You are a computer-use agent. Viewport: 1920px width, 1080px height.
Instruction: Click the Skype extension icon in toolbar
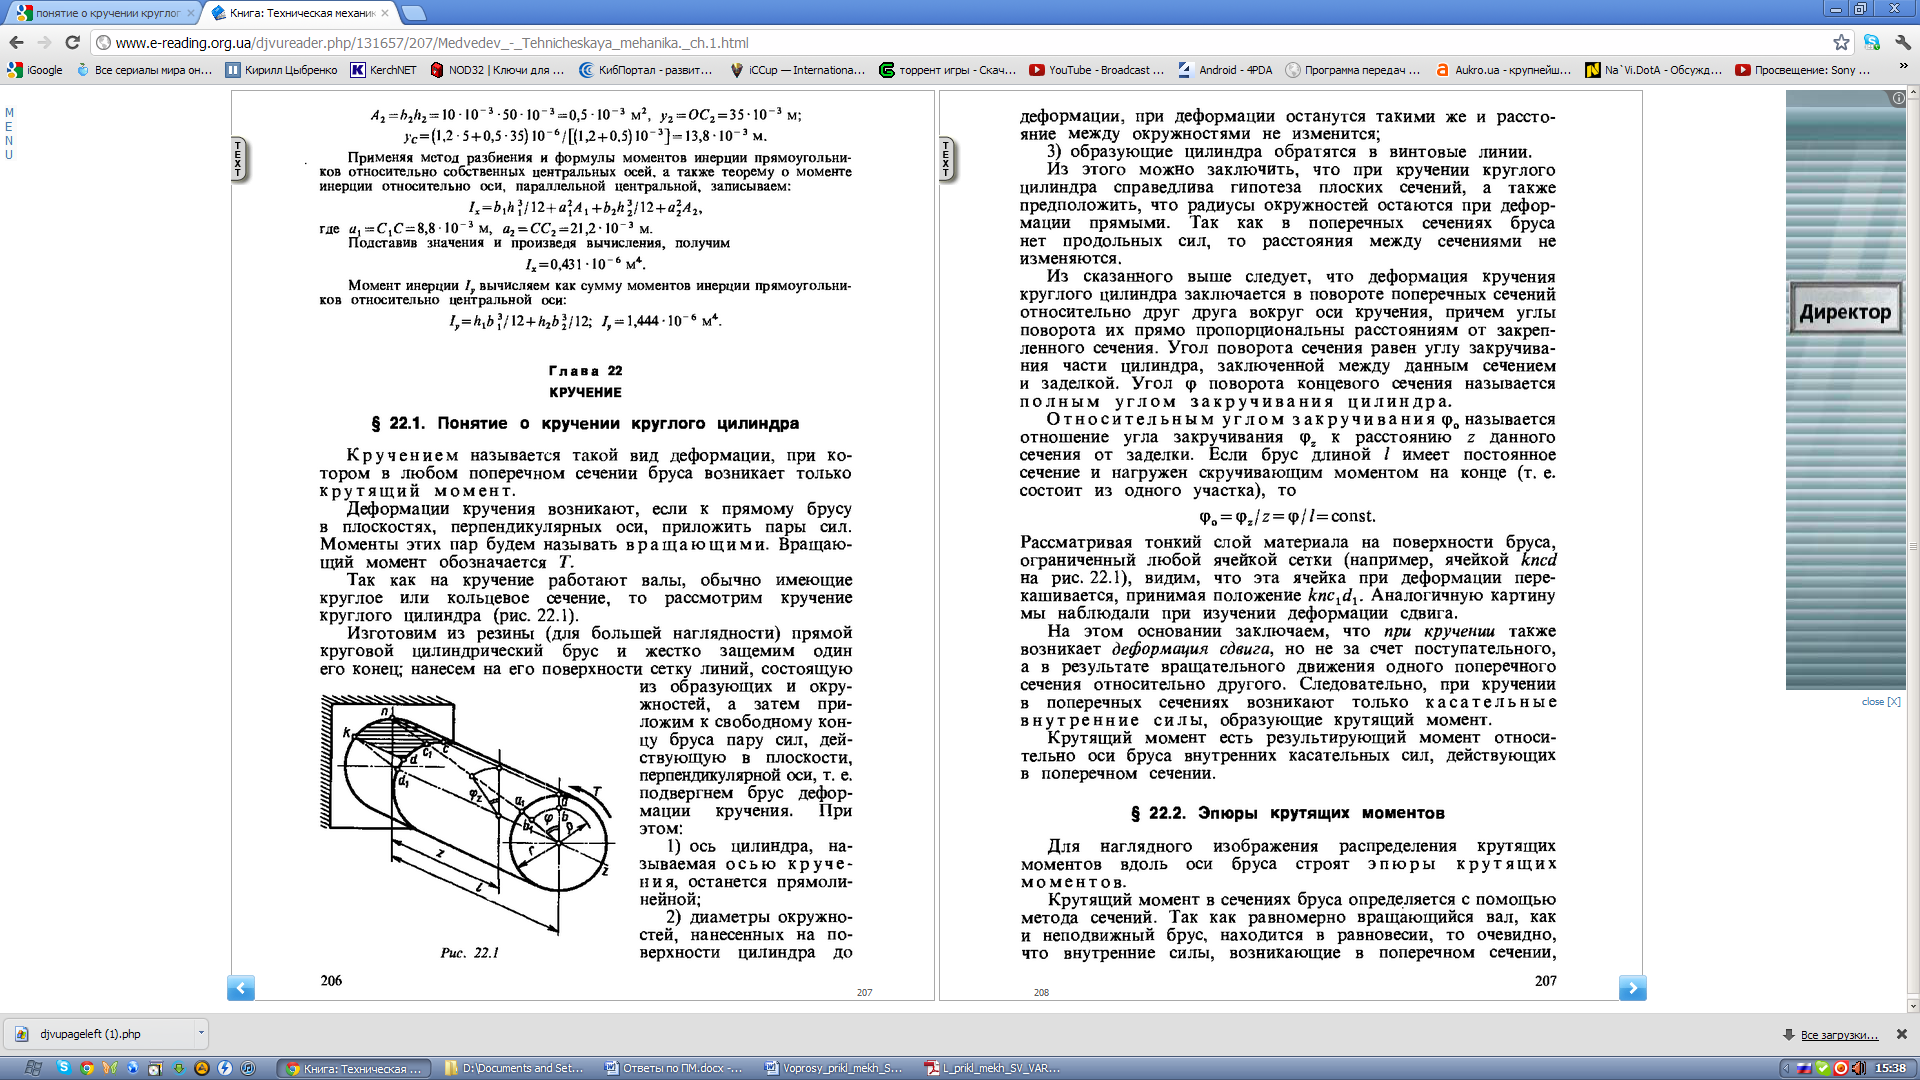click(x=1872, y=42)
